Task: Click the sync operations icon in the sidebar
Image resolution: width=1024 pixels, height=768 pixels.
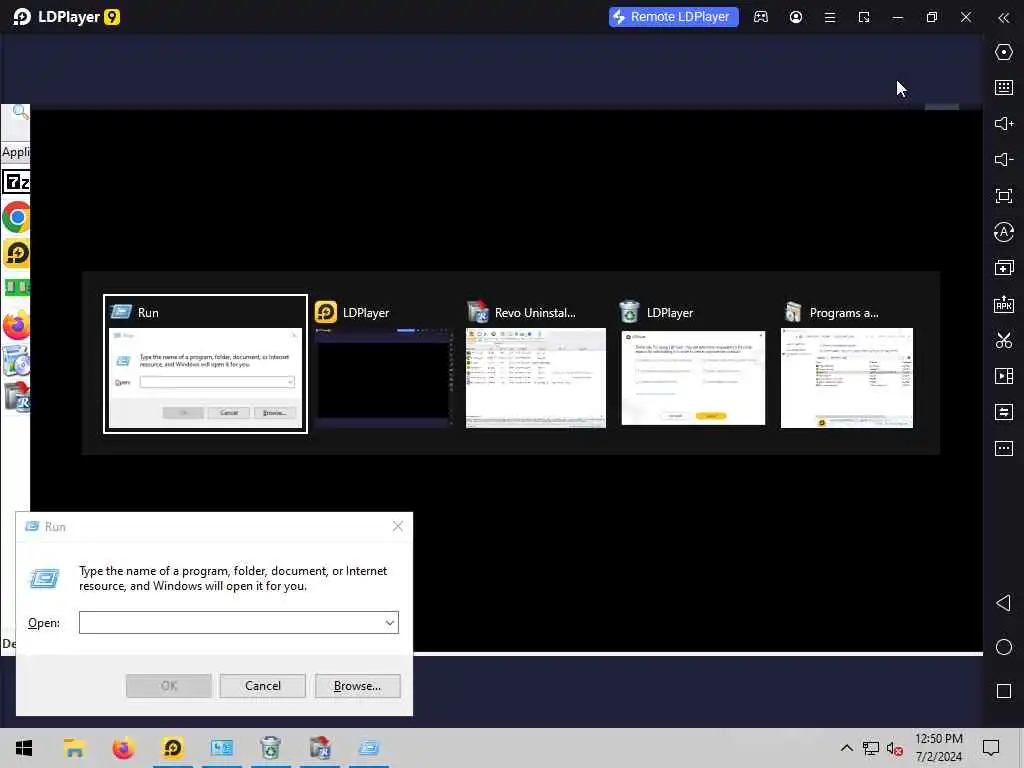Action: [x=1004, y=412]
